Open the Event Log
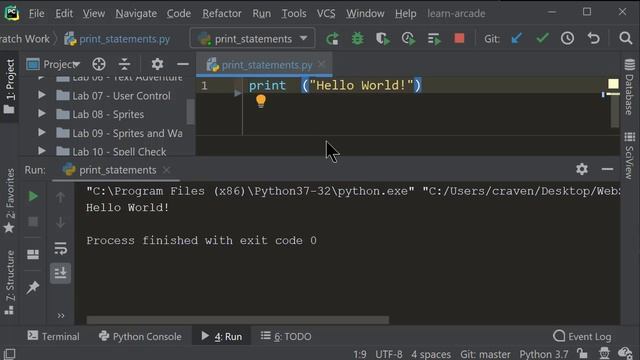The width and height of the screenshot is (640, 360). 582,336
